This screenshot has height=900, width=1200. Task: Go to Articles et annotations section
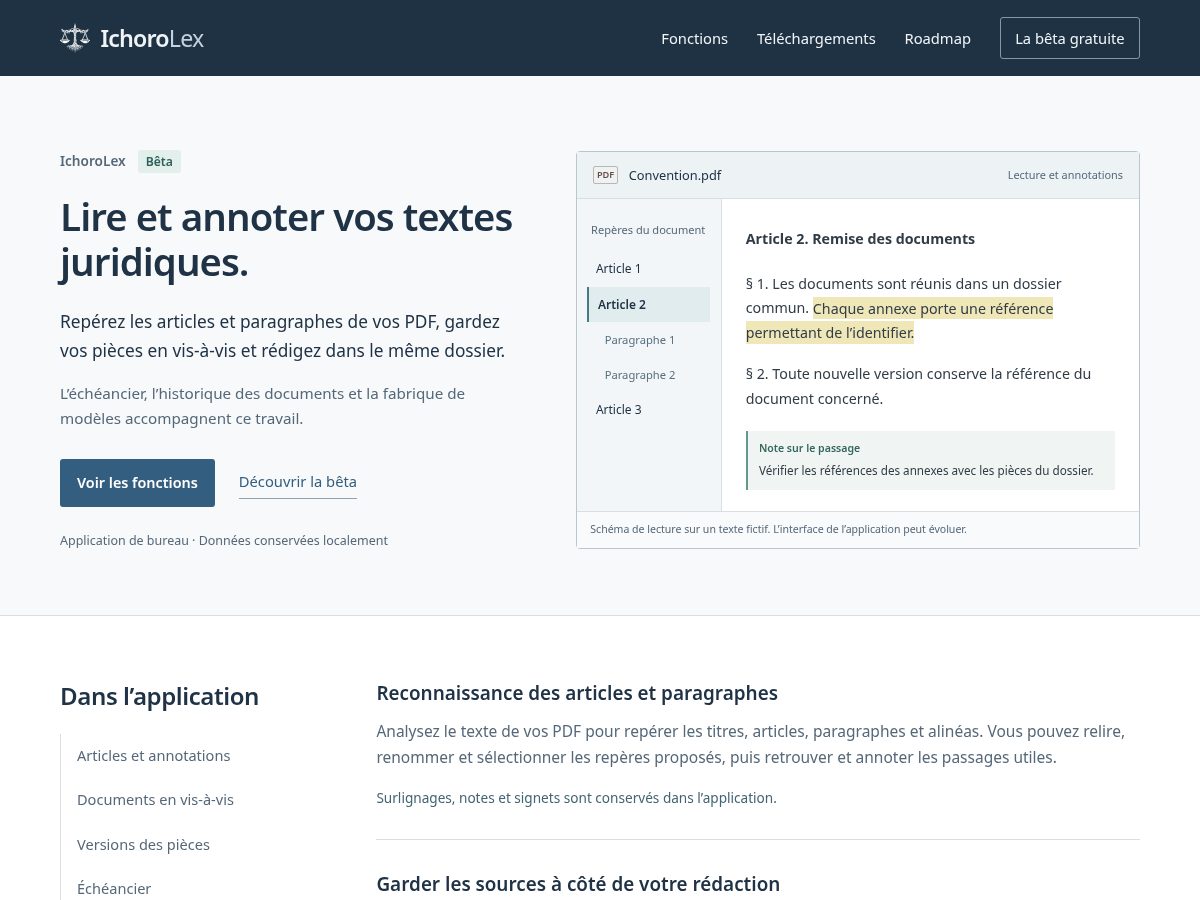pos(154,756)
